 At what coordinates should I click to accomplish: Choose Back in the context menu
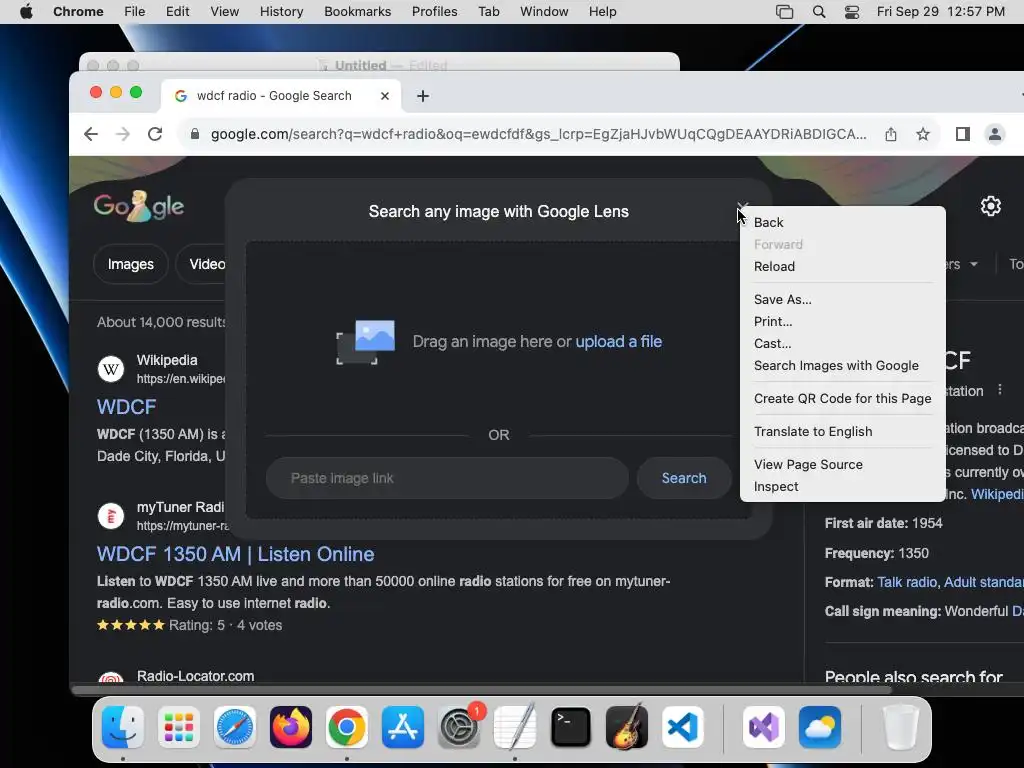point(842,223)
